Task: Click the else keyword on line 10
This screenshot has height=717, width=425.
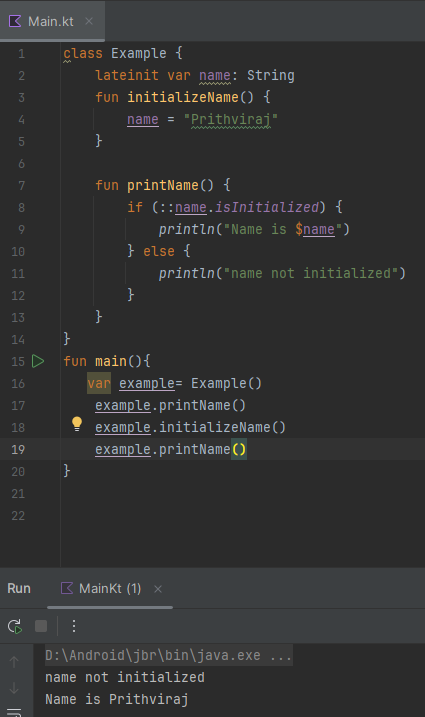Action: tap(159, 251)
